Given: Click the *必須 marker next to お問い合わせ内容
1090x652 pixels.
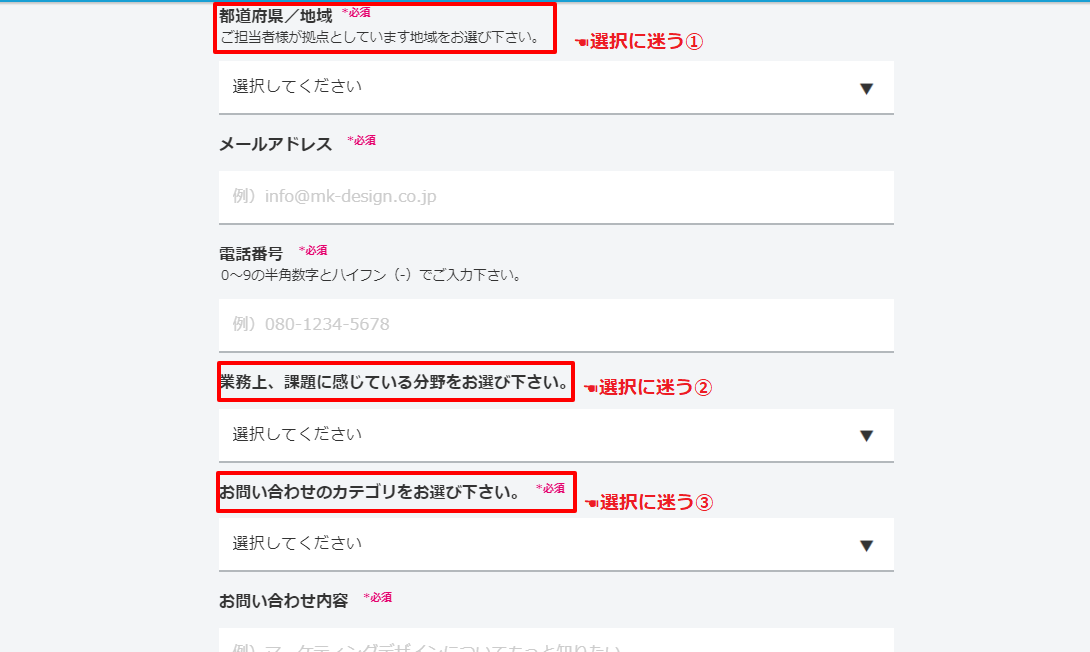Looking at the screenshot, I should [377, 597].
